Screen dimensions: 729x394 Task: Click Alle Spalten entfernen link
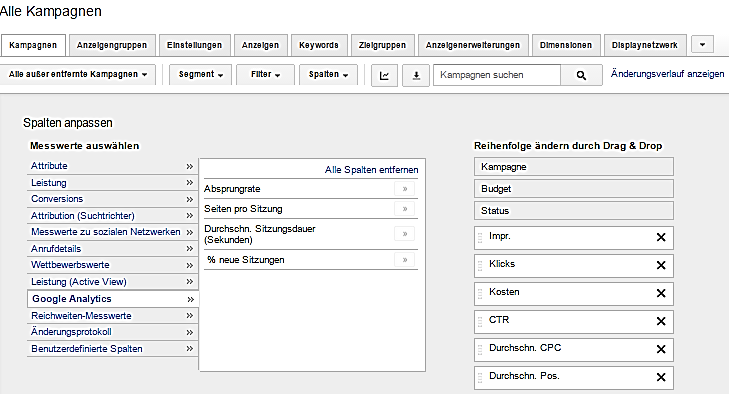(371, 170)
